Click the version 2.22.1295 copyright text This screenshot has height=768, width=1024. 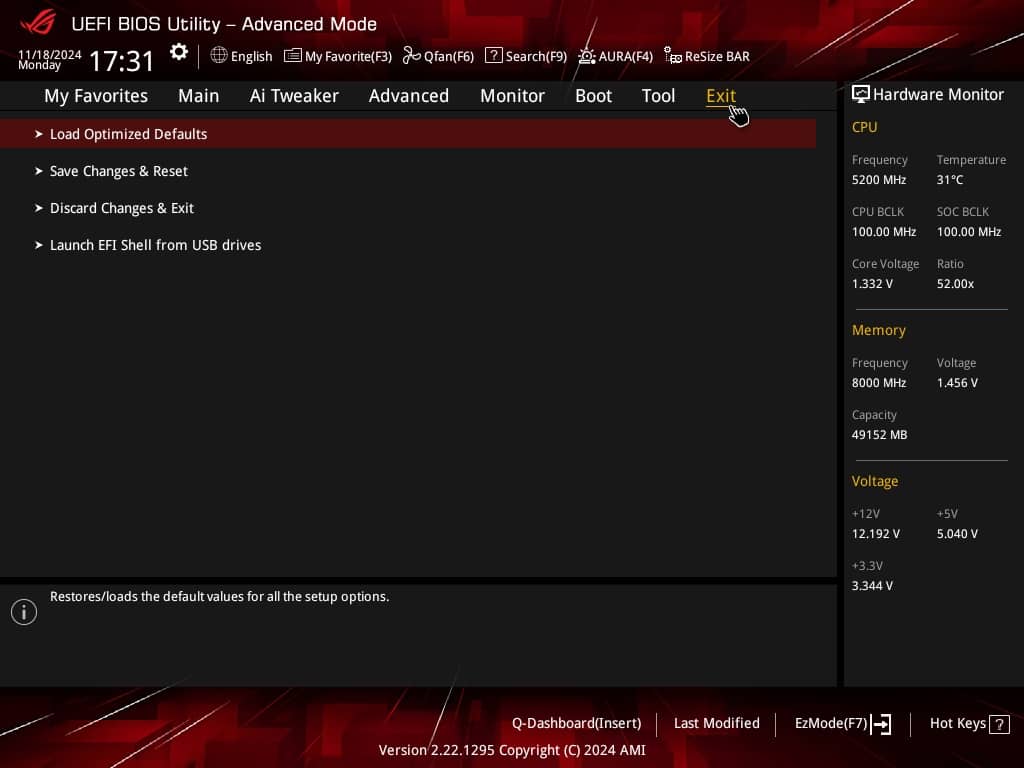512,750
